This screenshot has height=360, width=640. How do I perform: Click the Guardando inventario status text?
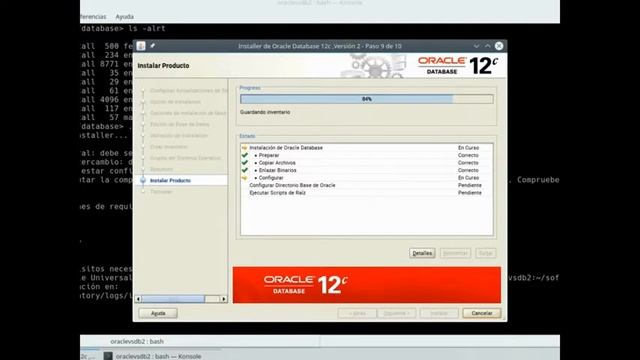265,112
